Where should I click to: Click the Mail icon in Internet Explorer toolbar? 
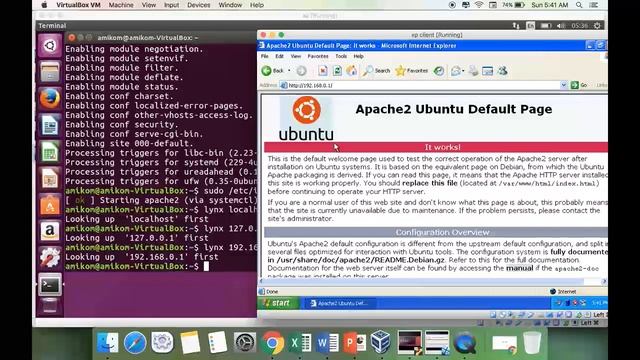coord(456,71)
